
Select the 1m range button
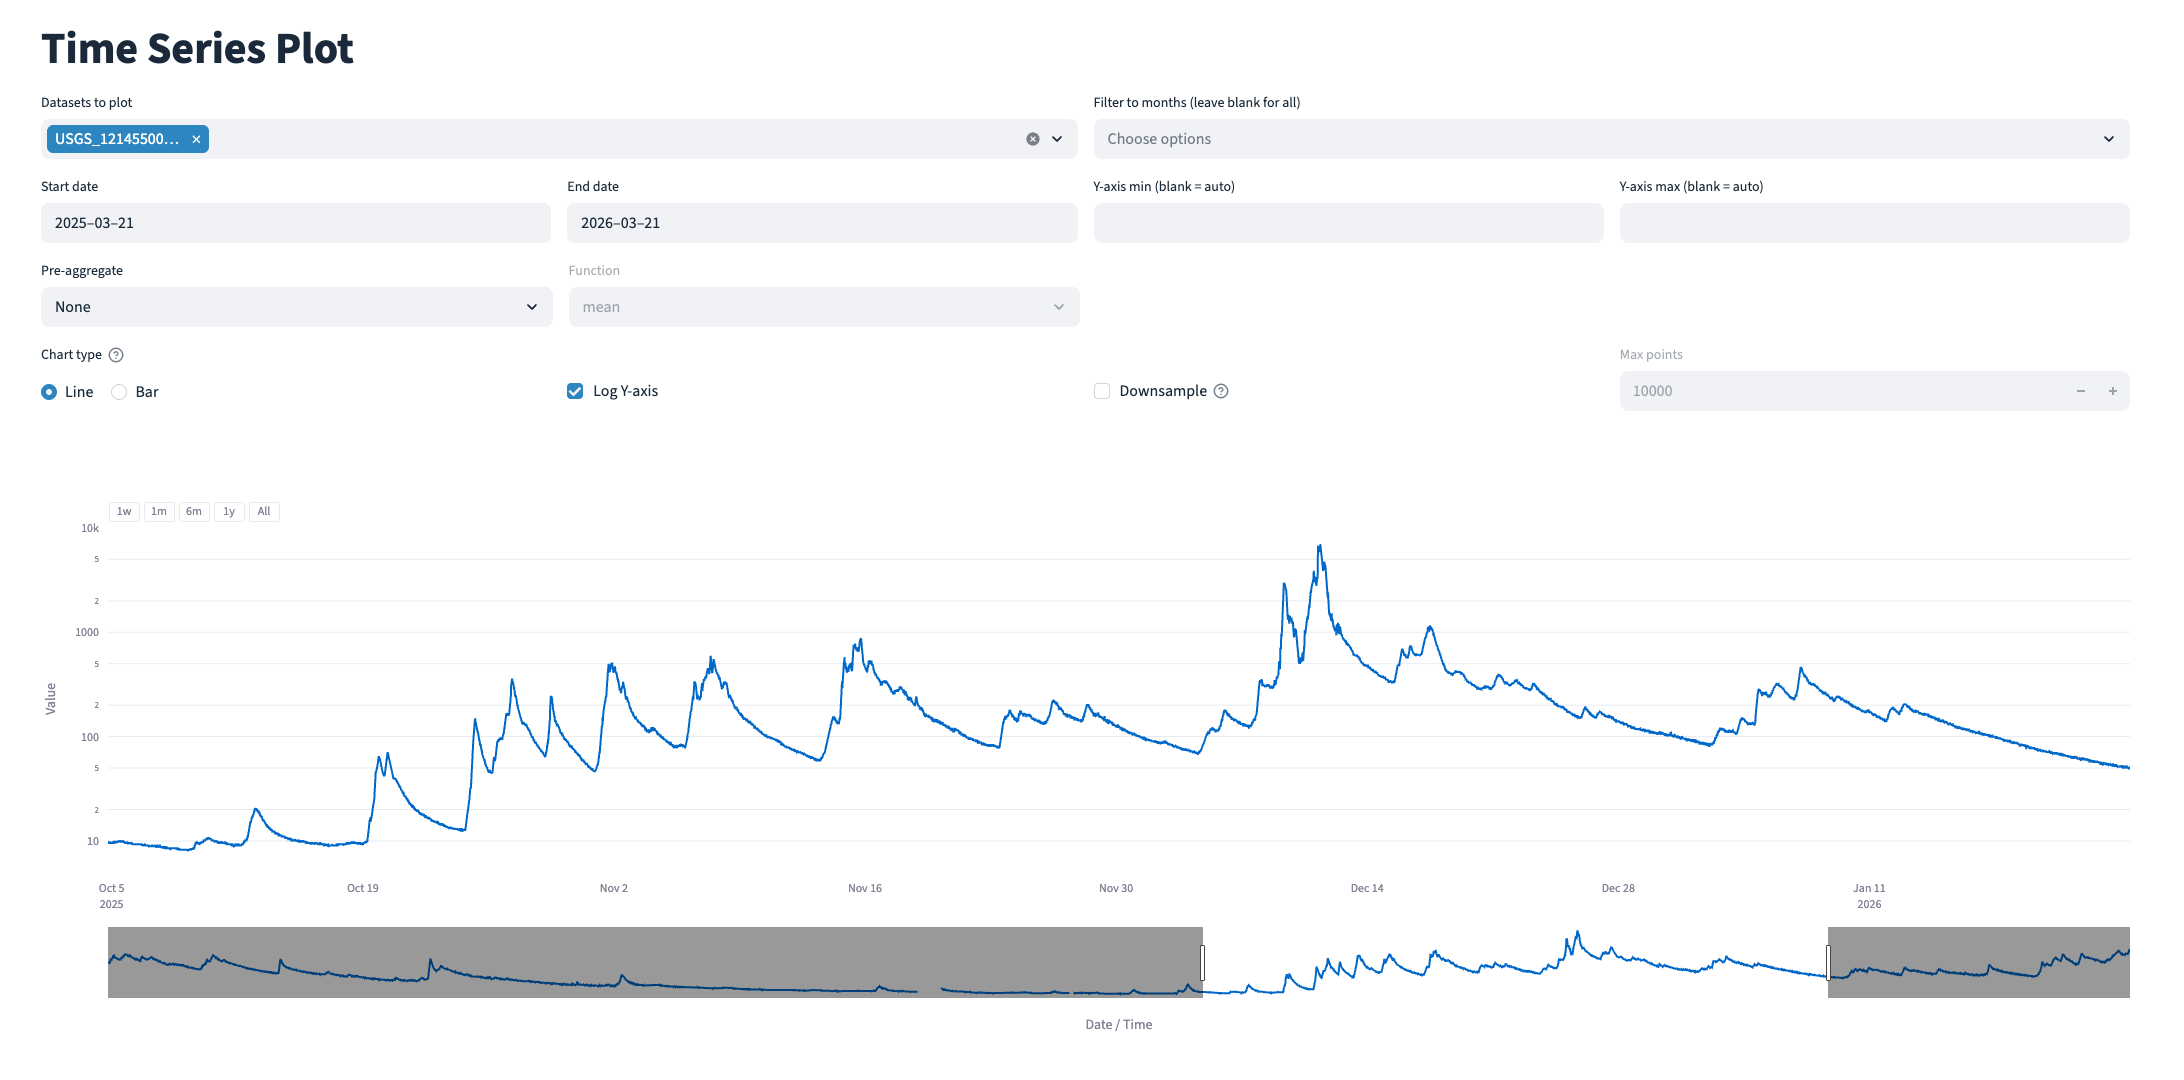(159, 512)
